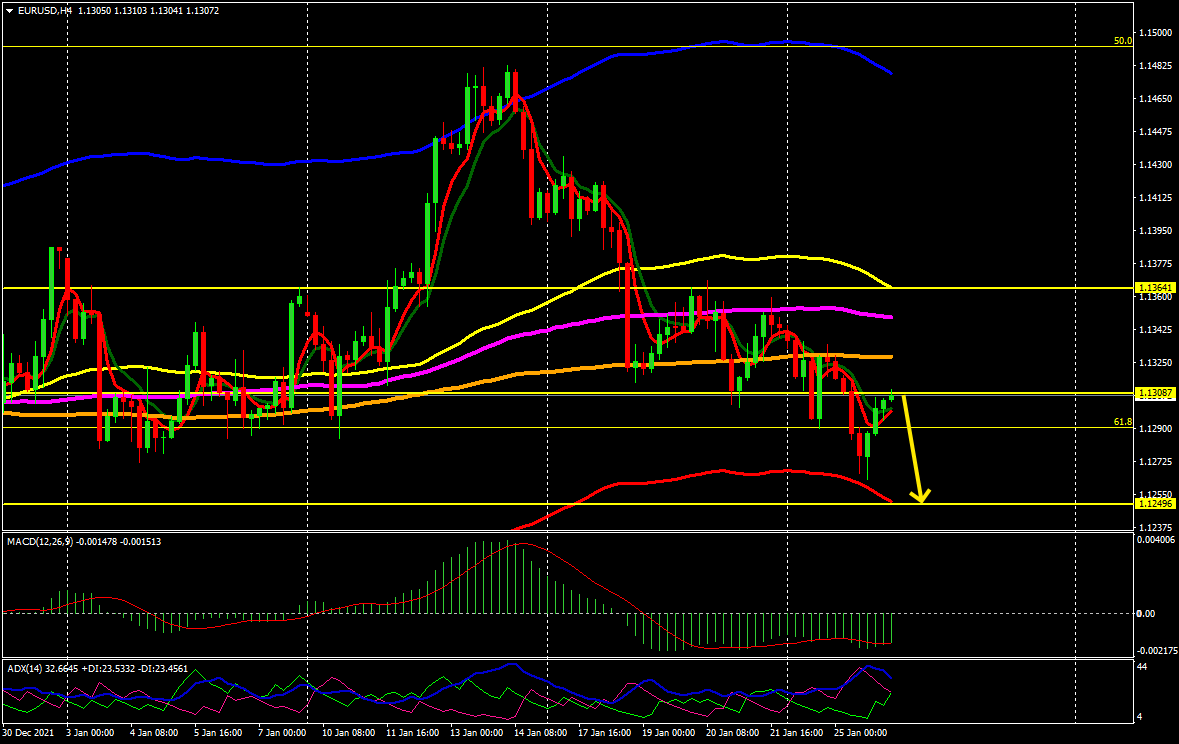Screen dimensions: 1179x744
Task: Click the 44 value on ADX scale
Action: [x=1144, y=665]
